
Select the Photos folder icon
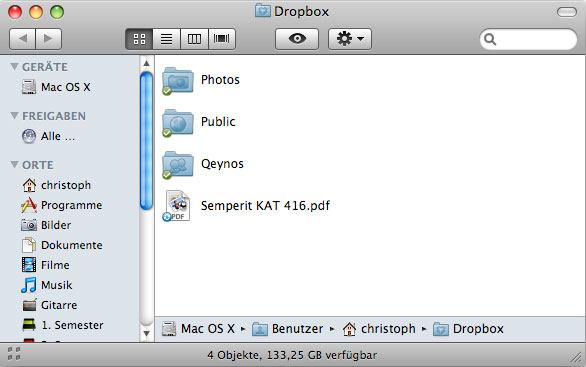coord(178,80)
